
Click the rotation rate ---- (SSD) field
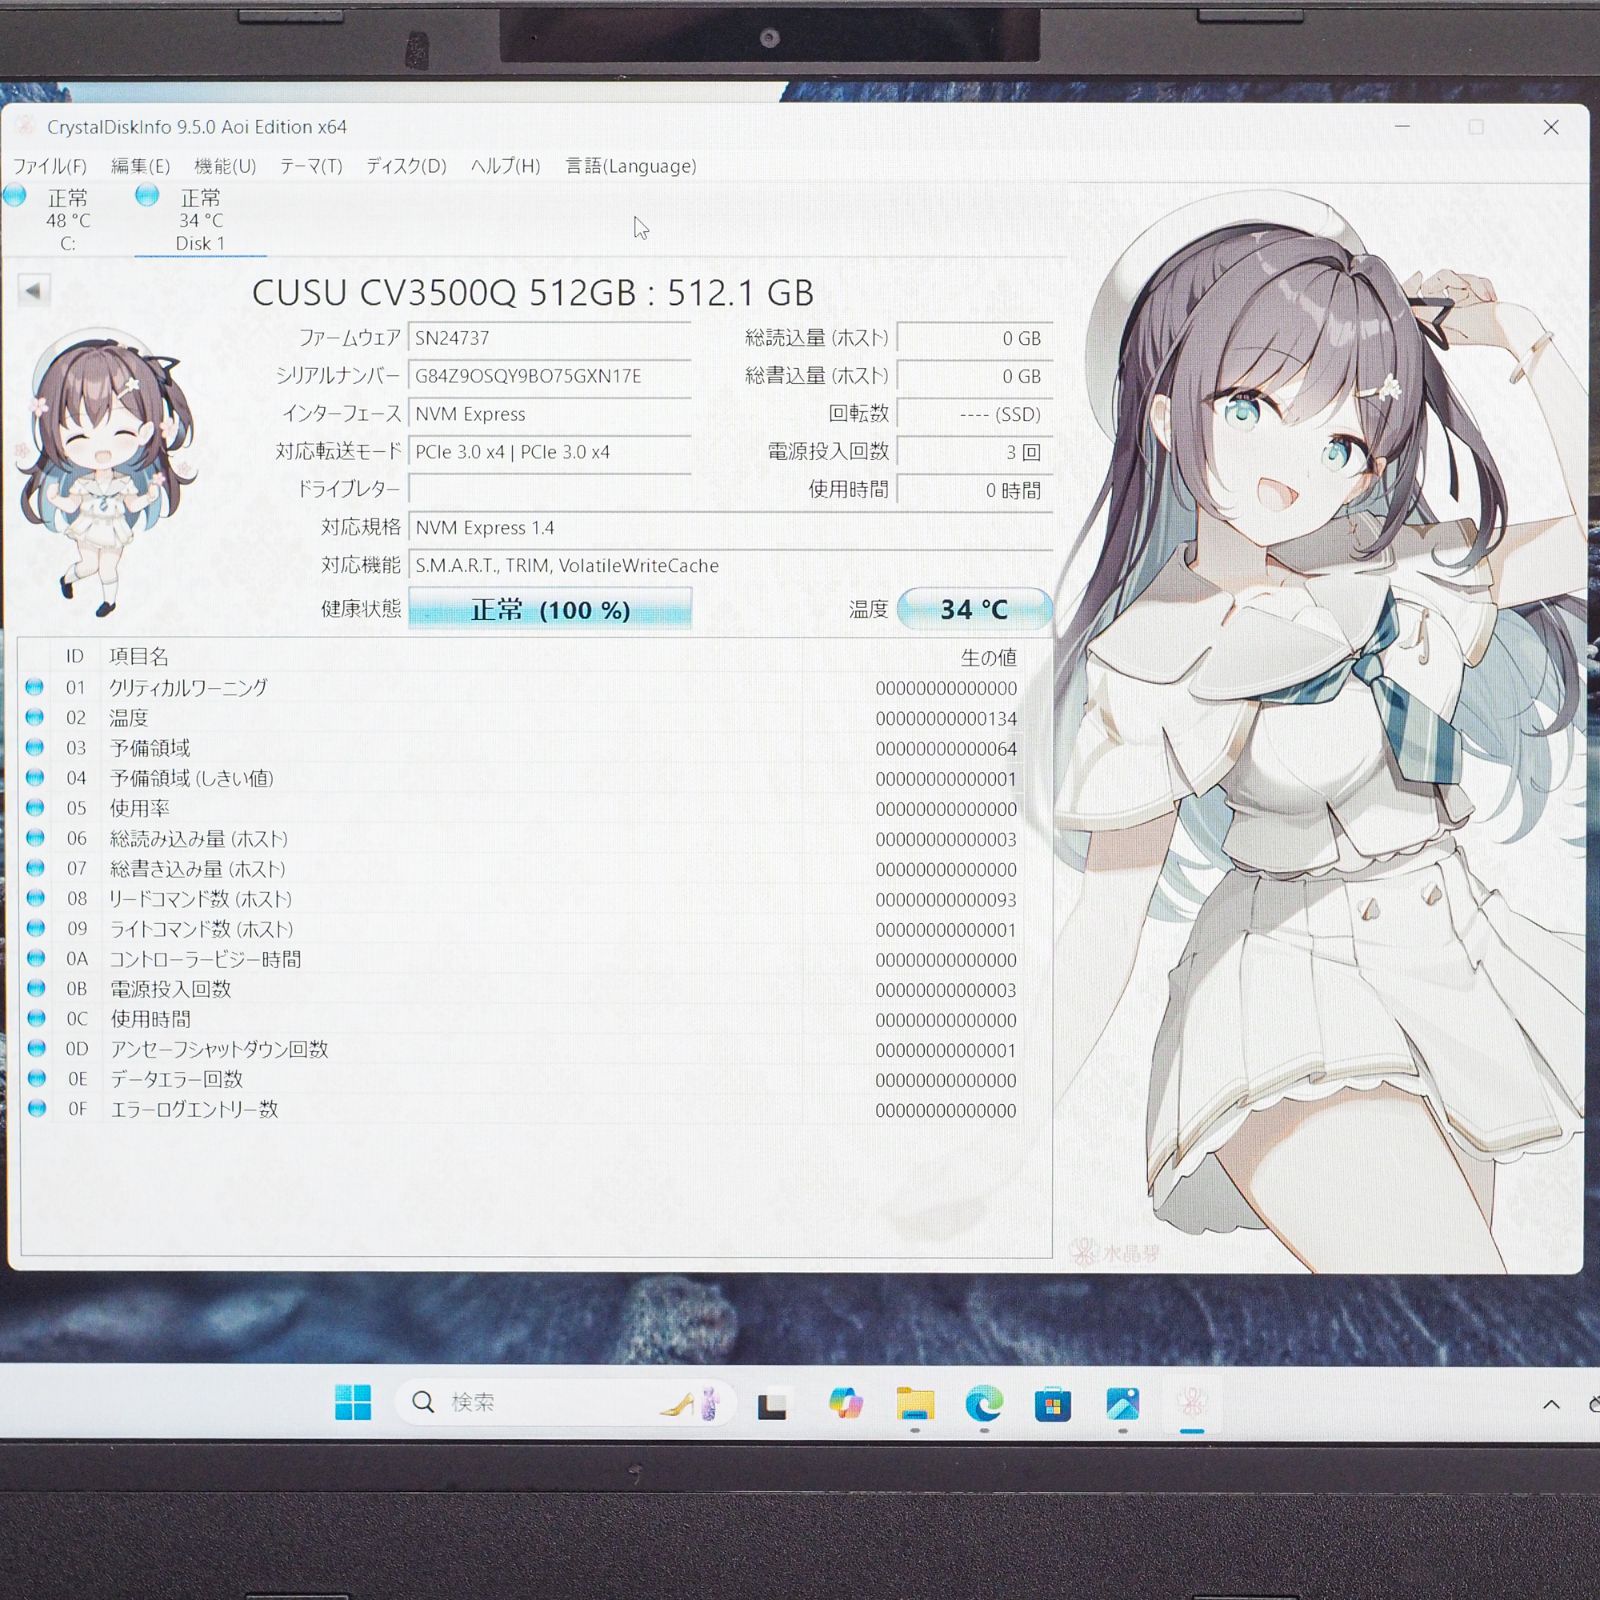[x=974, y=414]
